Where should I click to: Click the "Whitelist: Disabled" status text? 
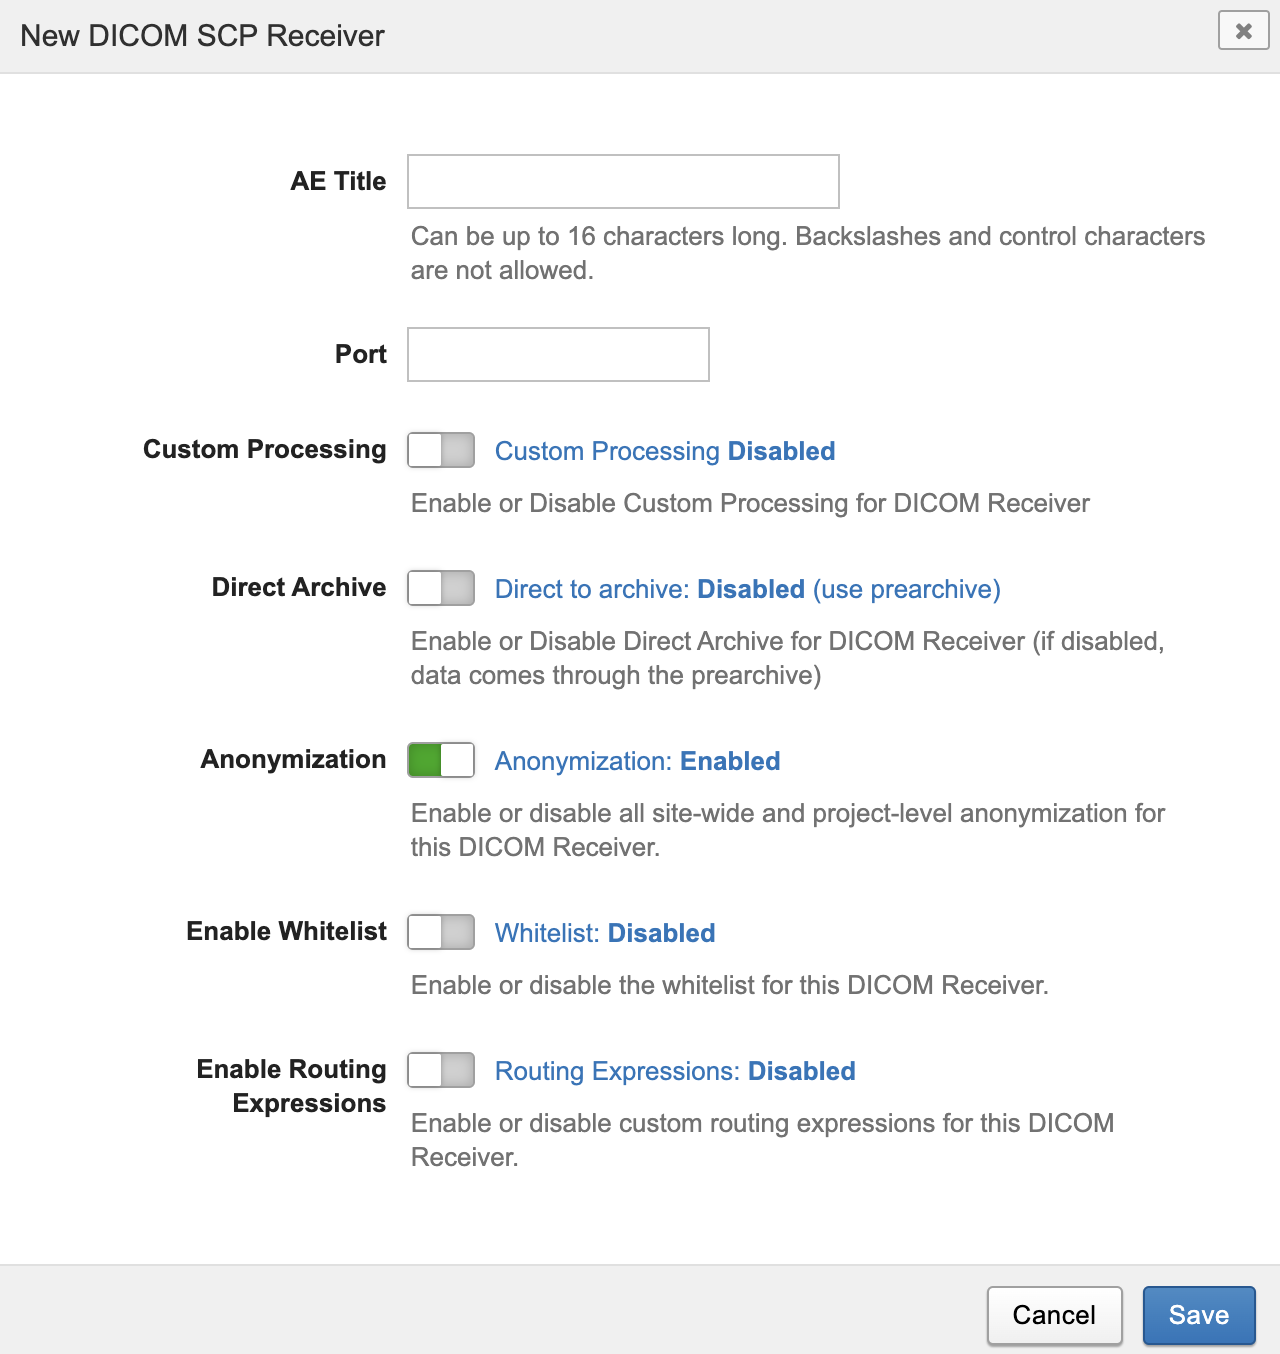point(605,933)
